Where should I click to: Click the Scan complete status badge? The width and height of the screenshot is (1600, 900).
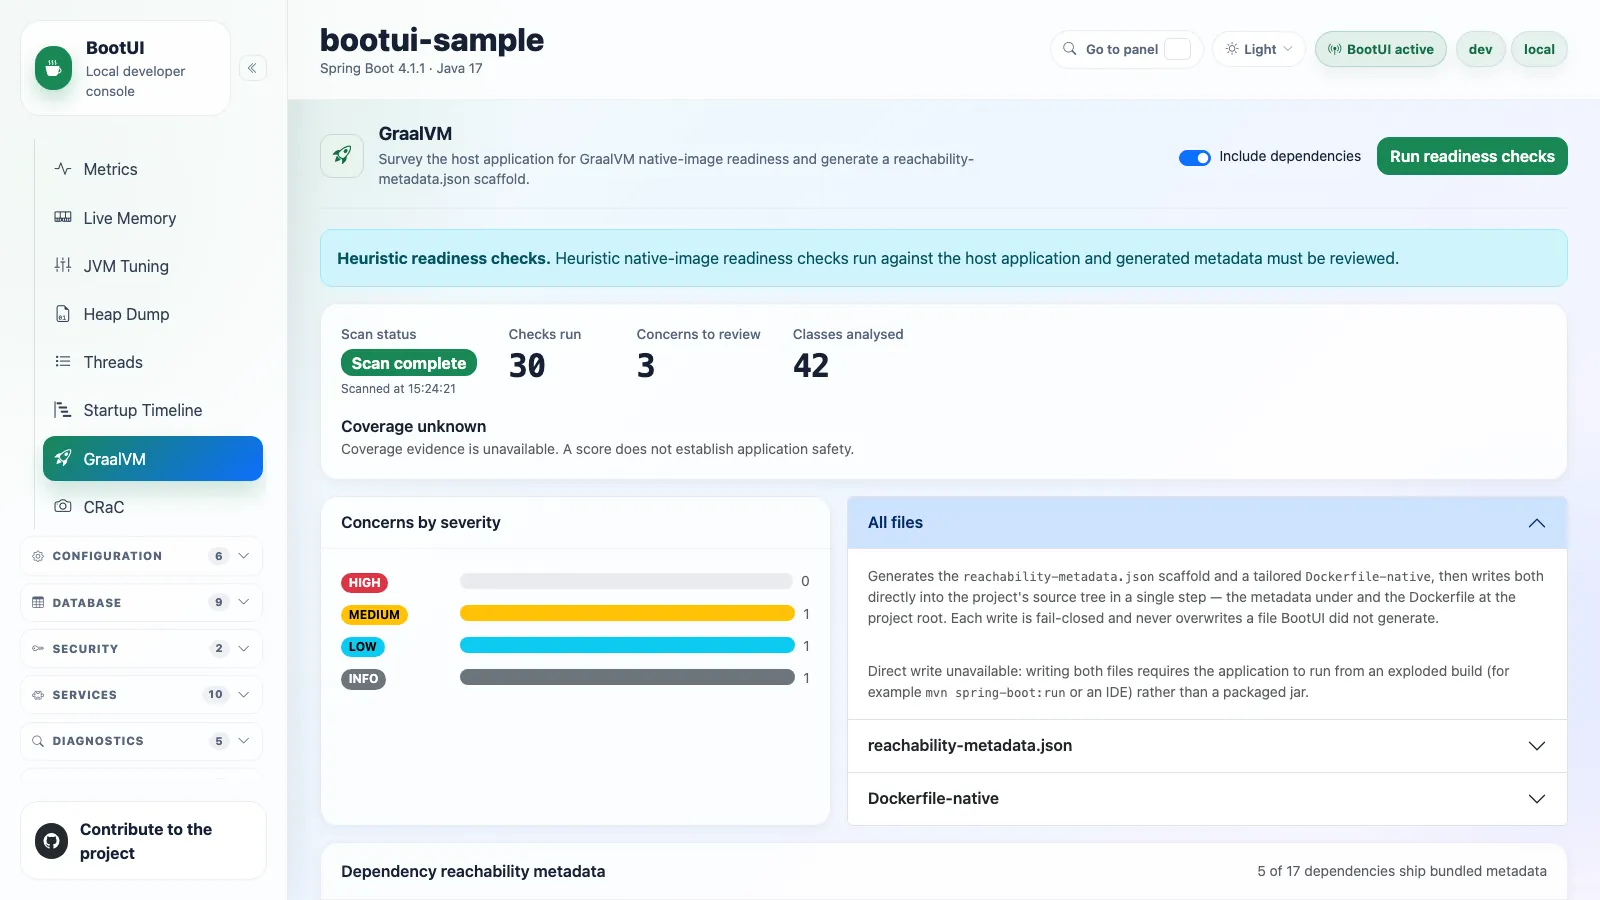409,363
